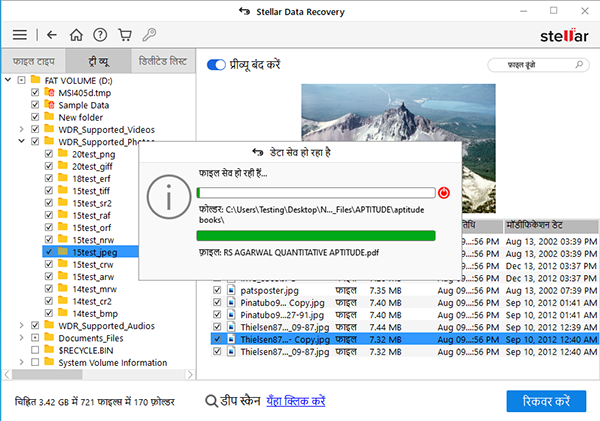The height and width of the screenshot is (421, 600).
Task: Open the hamburger menu icon
Action: 20,35
